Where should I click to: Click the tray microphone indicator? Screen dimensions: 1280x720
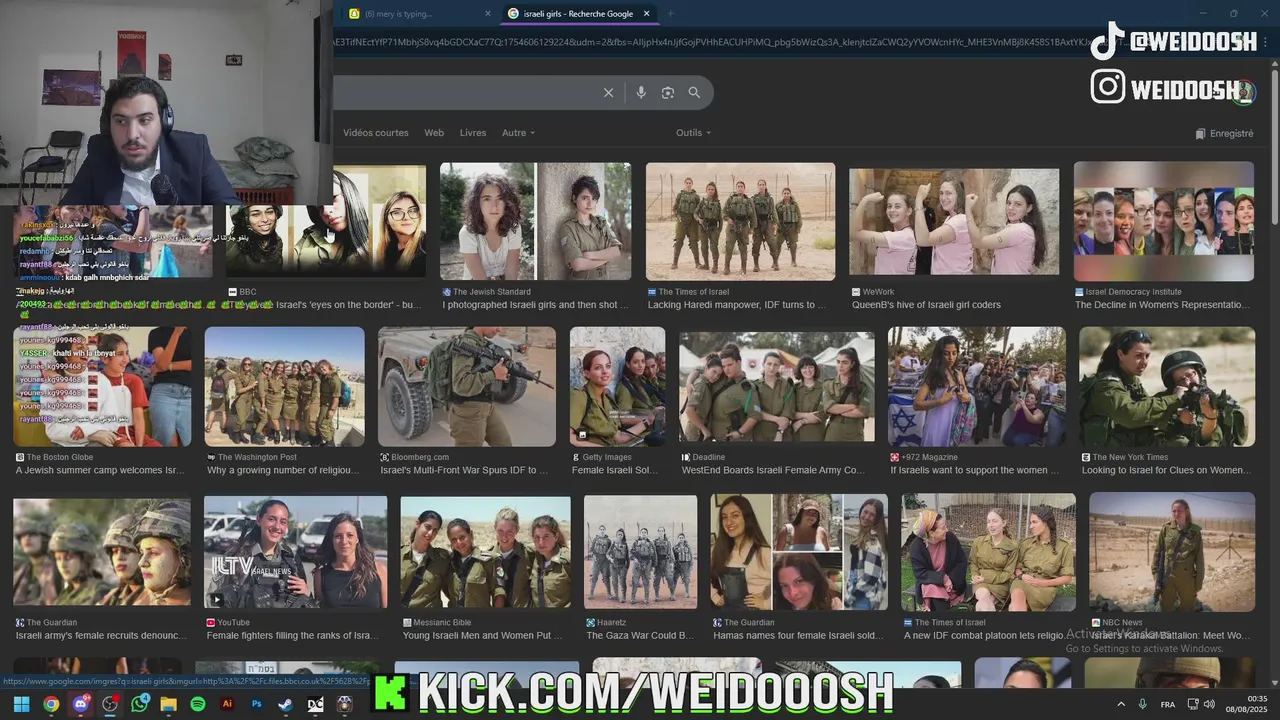(1143, 704)
